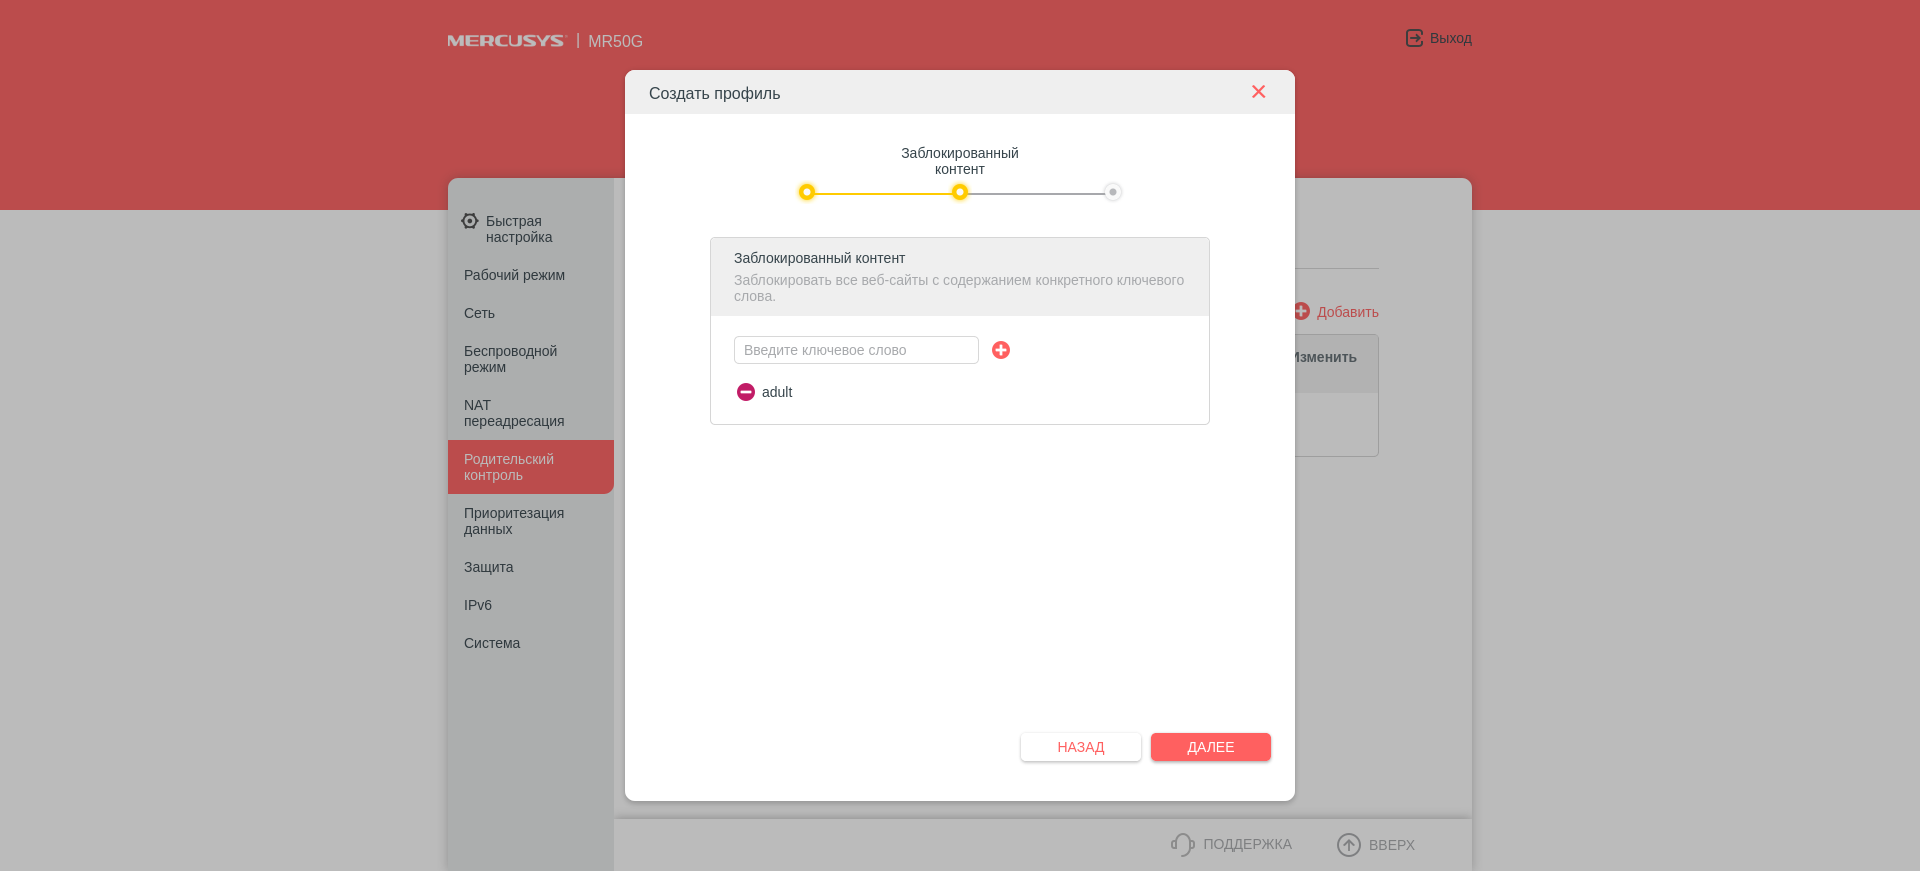Image resolution: width=1920 pixels, height=871 pixels.
Task: Select the last wizard step dot
Action: (x=1112, y=192)
